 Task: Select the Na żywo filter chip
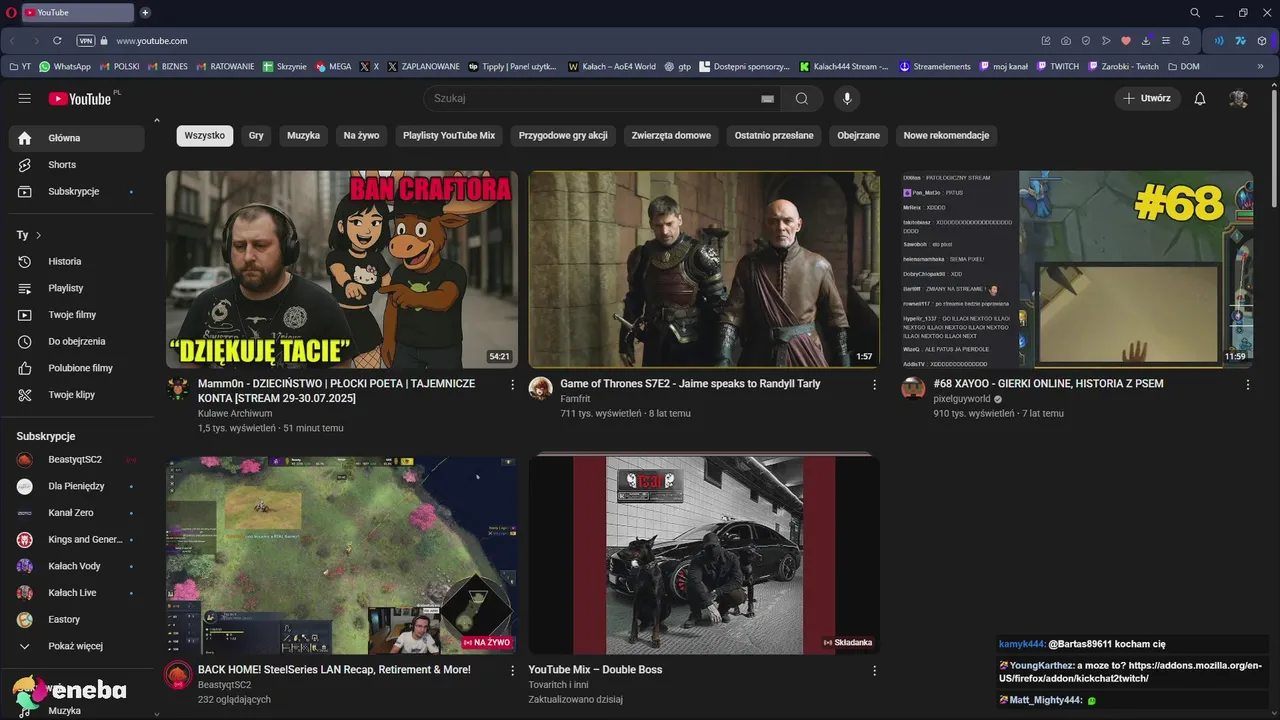click(361, 135)
